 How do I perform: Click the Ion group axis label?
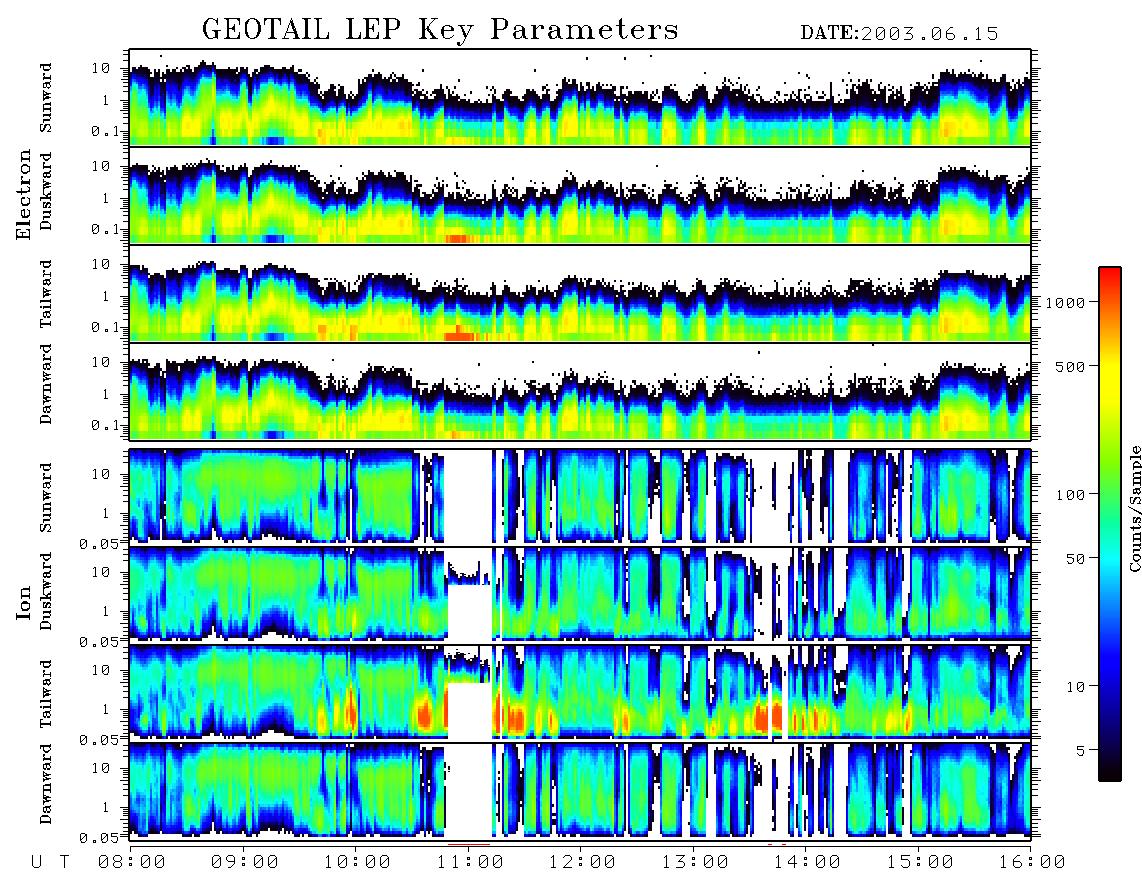(24, 602)
